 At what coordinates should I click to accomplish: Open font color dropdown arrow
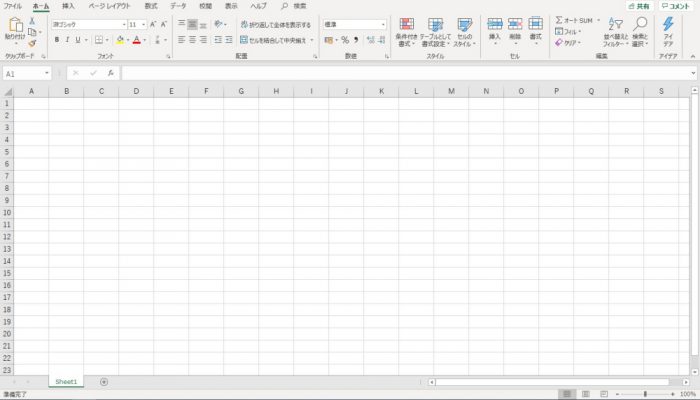click(x=145, y=40)
